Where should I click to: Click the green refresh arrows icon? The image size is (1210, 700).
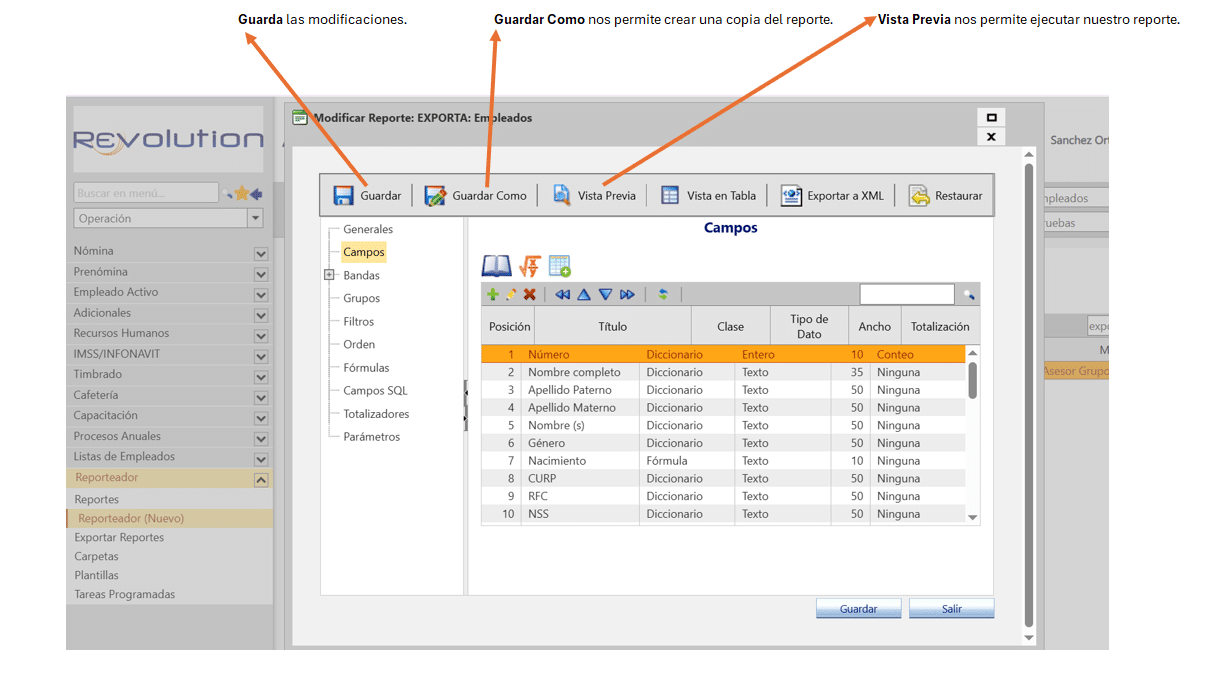(x=662, y=295)
